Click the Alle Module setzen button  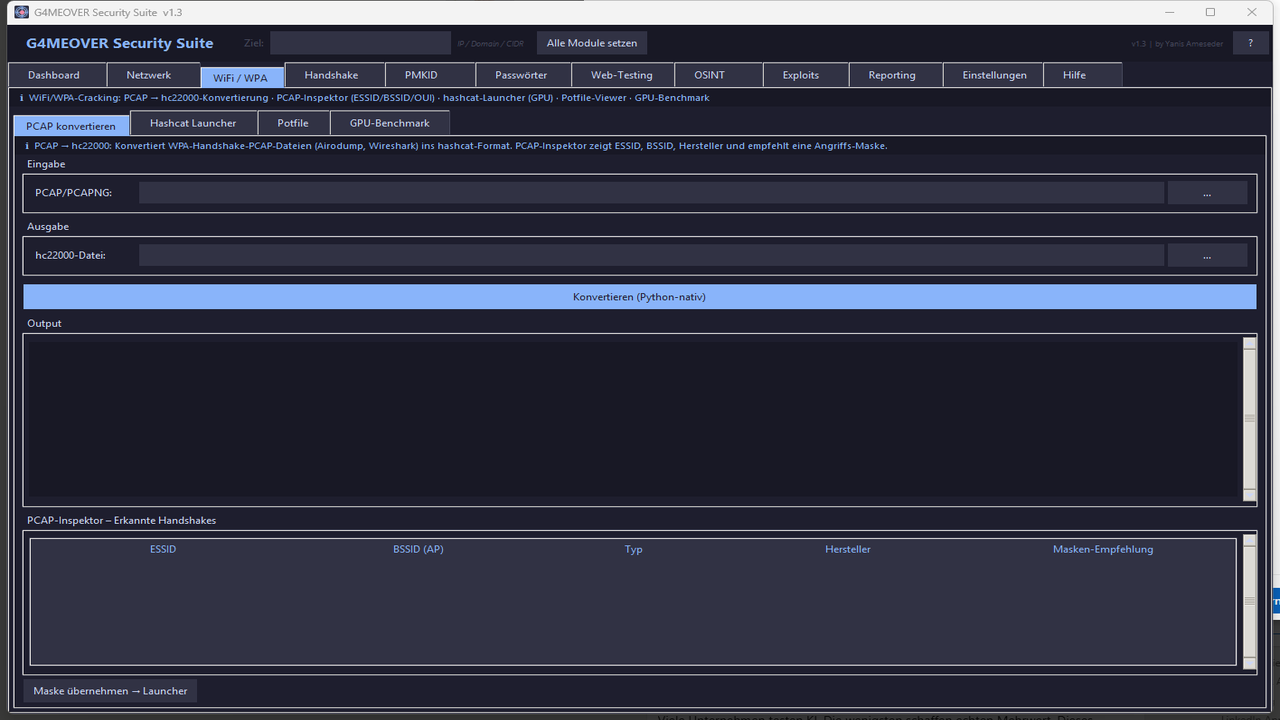[x=592, y=43]
